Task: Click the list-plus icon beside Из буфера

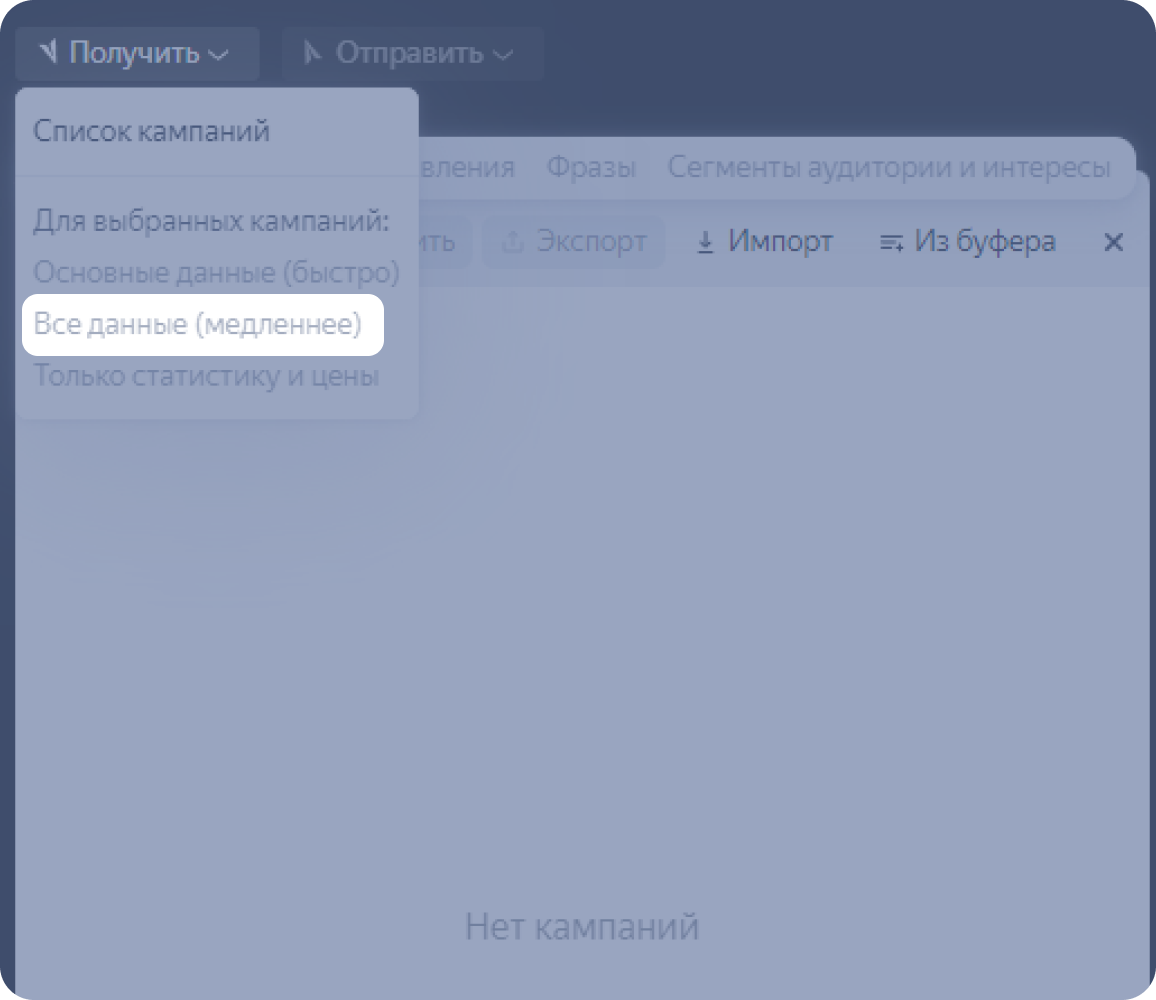Action: pyautogui.click(x=891, y=243)
